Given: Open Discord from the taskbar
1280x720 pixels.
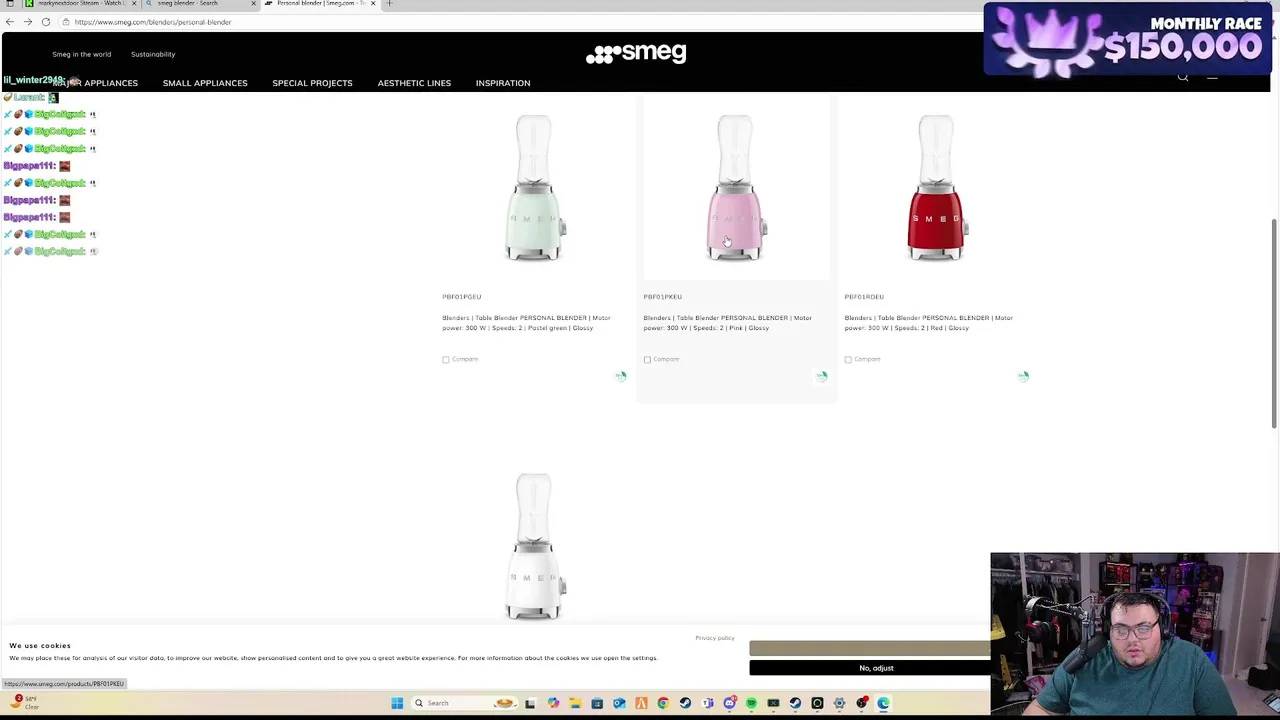Looking at the screenshot, I should (729, 703).
